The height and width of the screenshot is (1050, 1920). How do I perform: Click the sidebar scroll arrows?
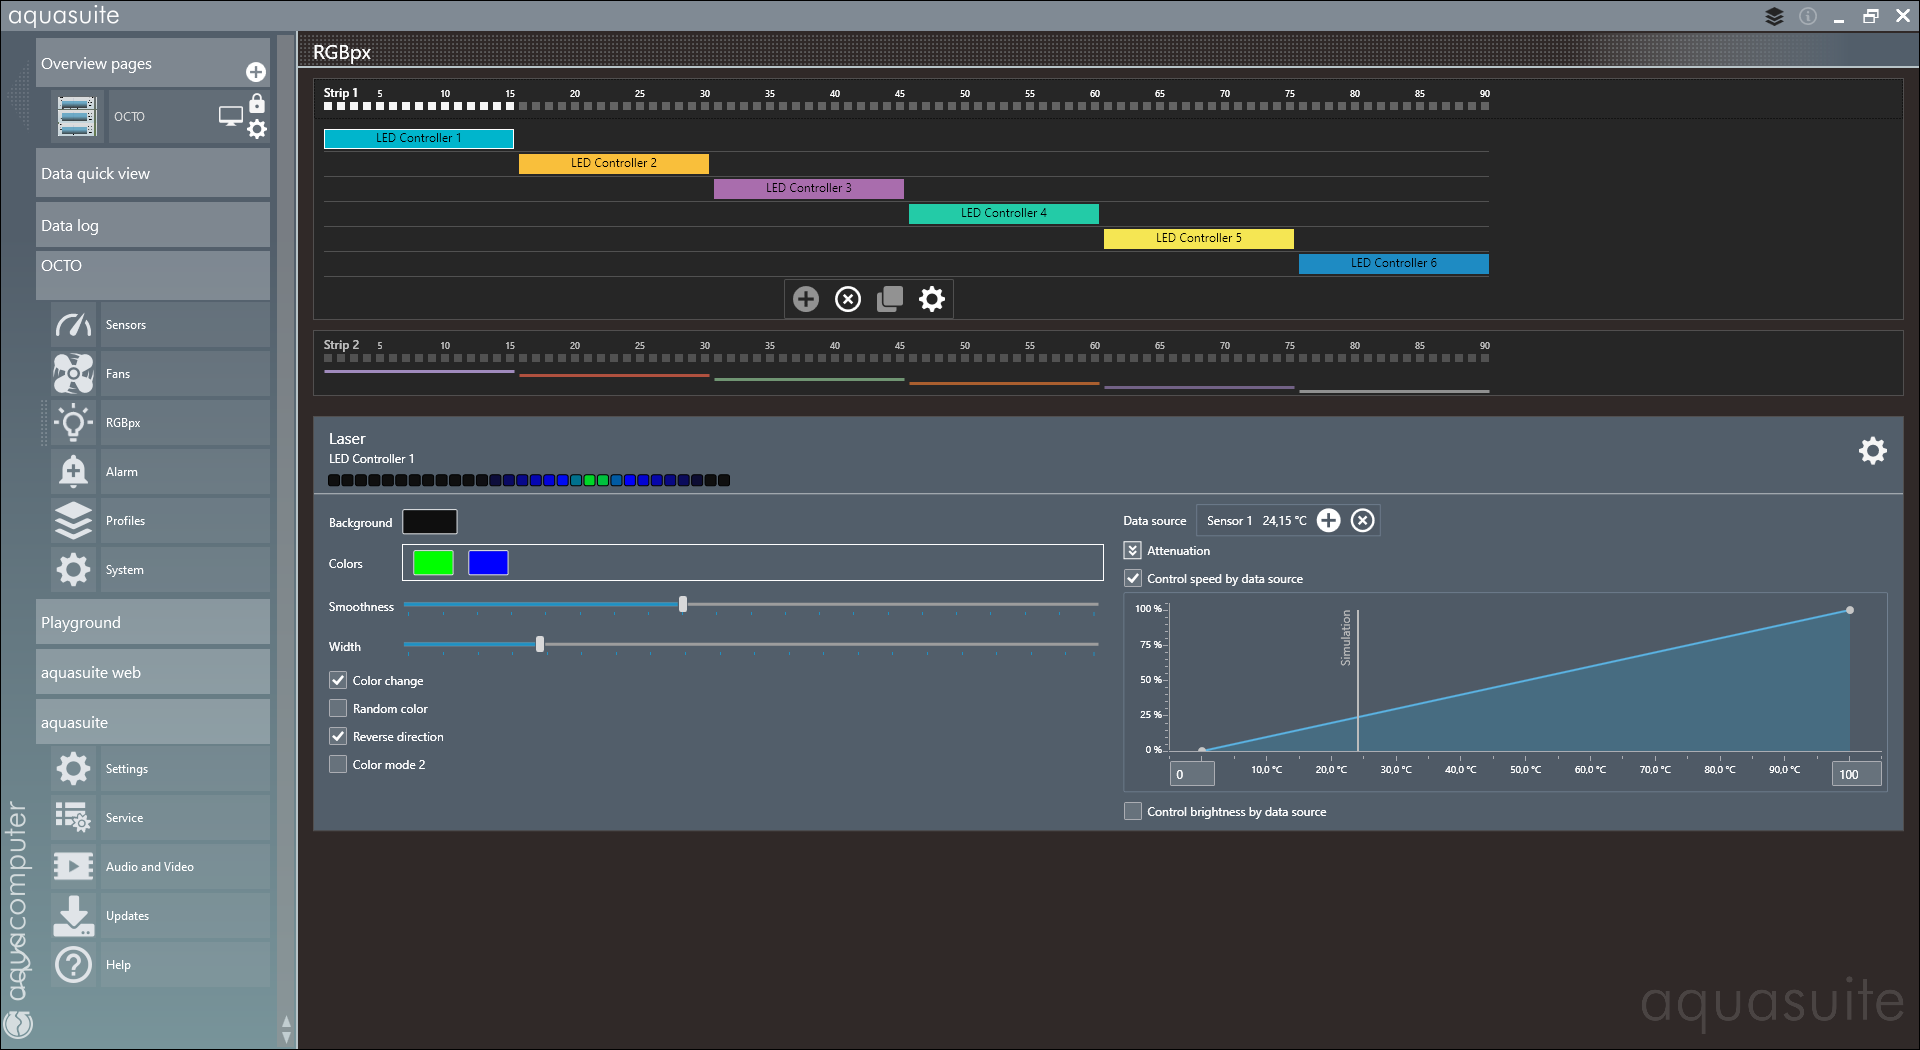[286, 1029]
